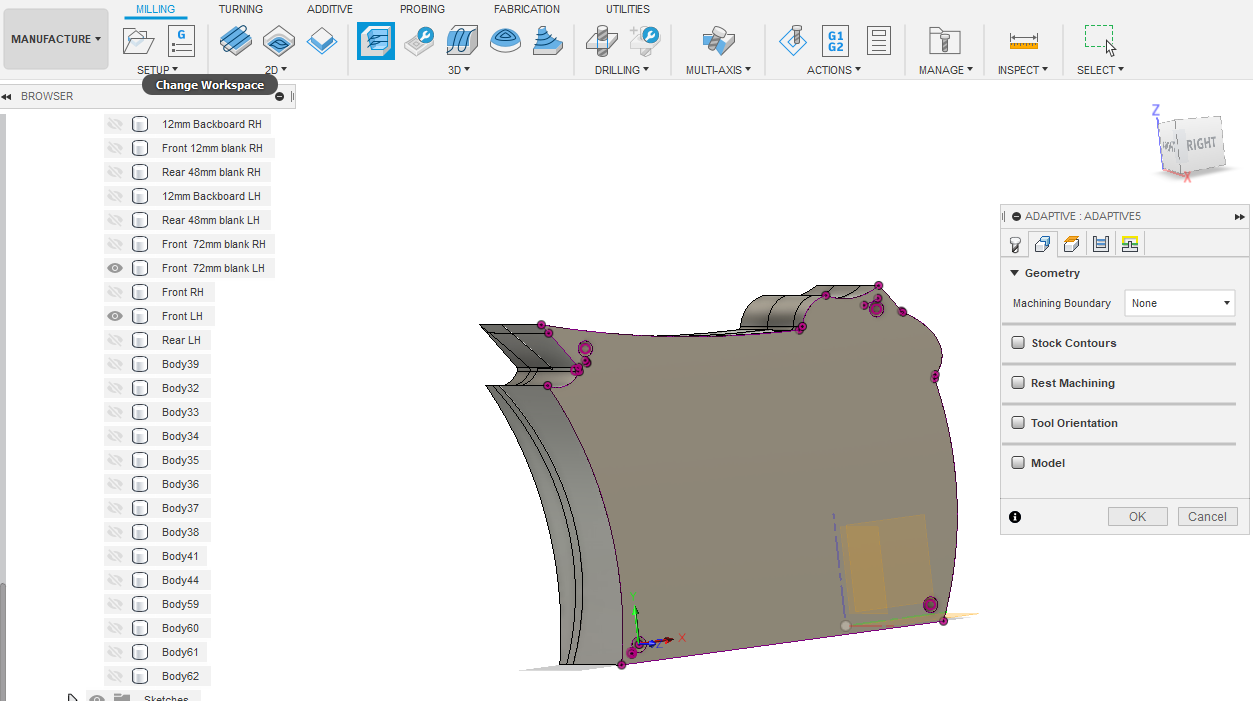The image size is (1253, 701).
Task: Expand the Multi-Axis menu dropdown
Action: pyautogui.click(x=718, y=70)
